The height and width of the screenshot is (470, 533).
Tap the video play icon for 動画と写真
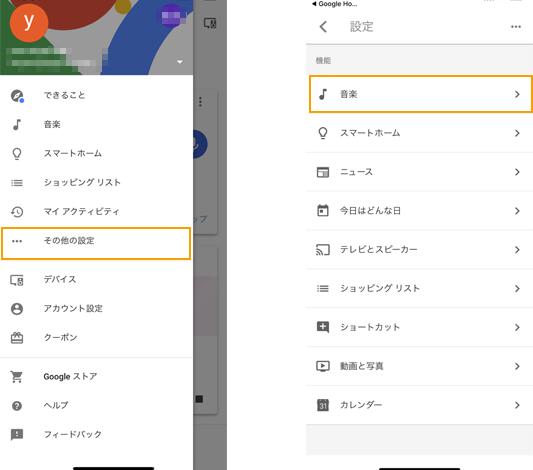click(x=323, y=366)
